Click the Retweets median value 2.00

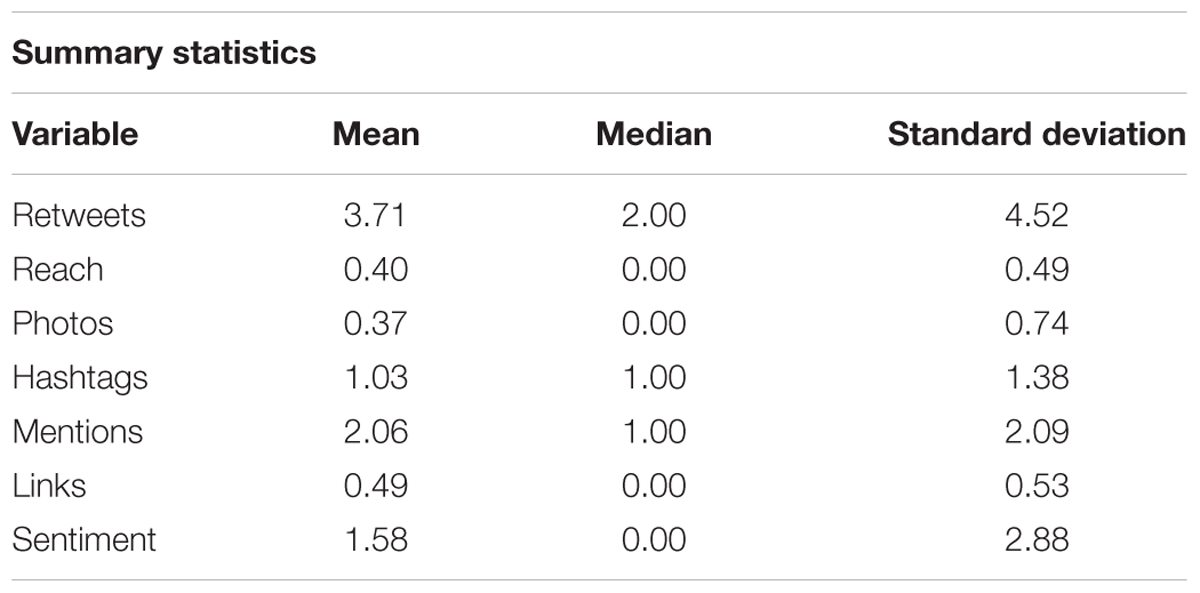click(654, 215)
